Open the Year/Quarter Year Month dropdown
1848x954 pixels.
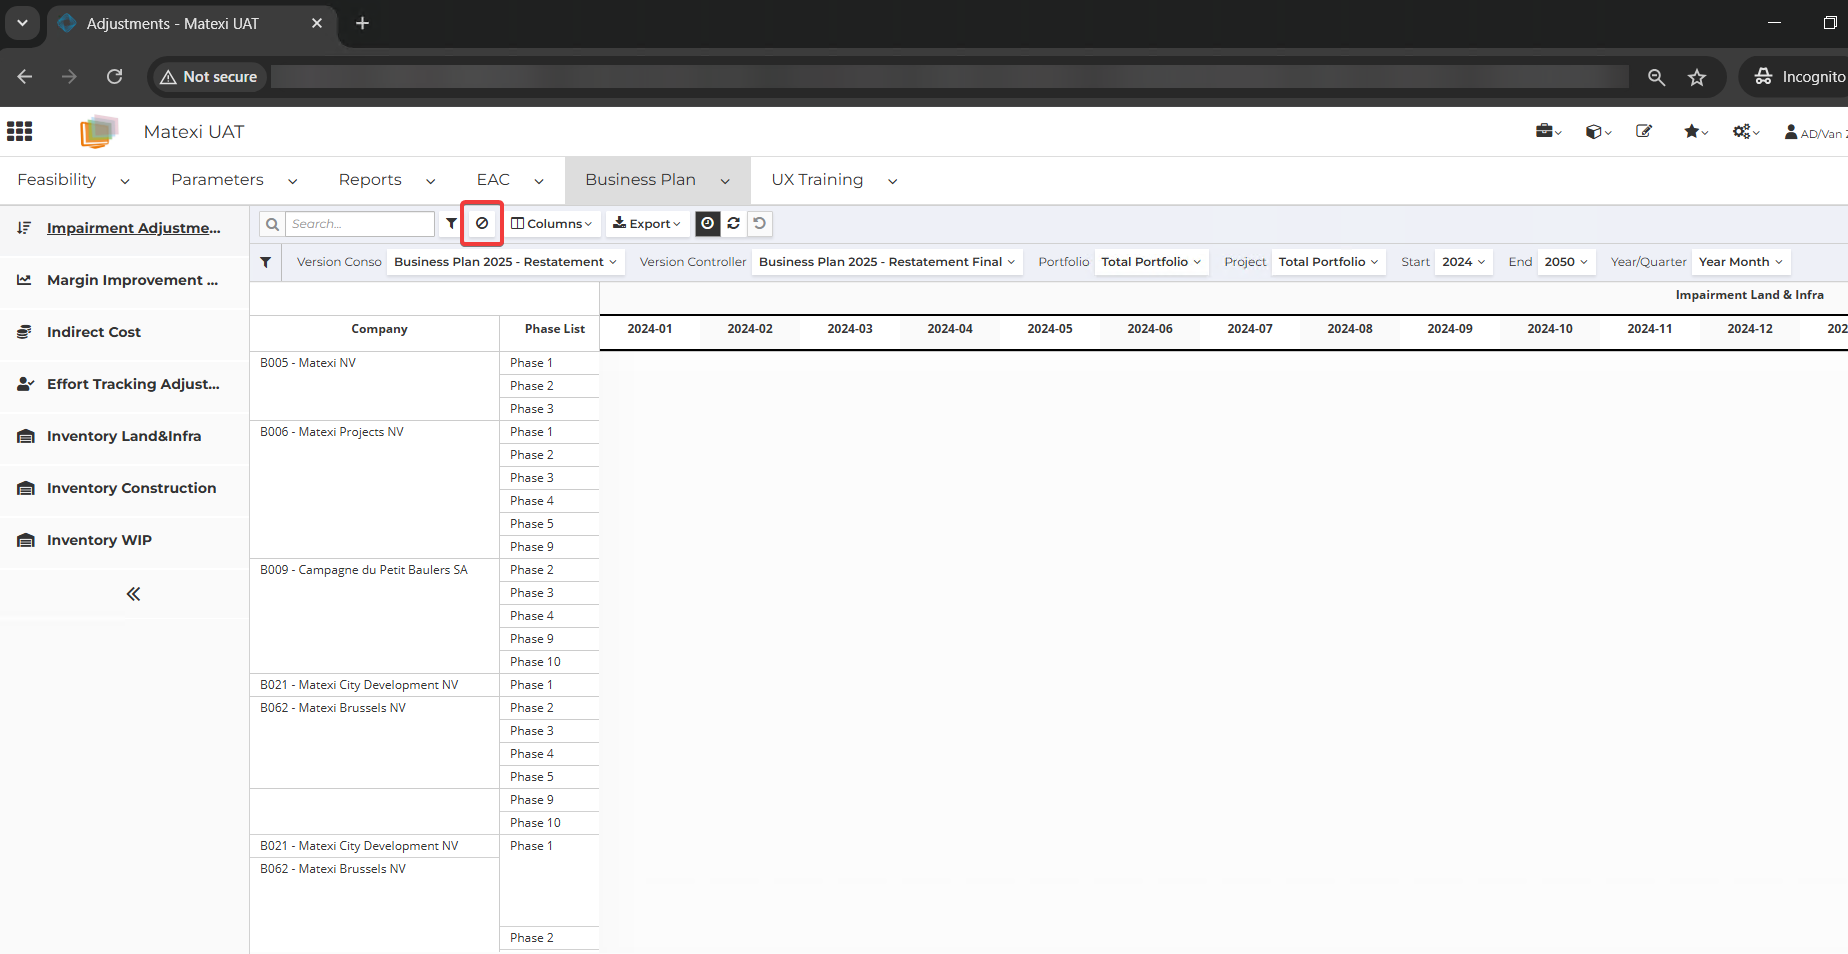1741,262
